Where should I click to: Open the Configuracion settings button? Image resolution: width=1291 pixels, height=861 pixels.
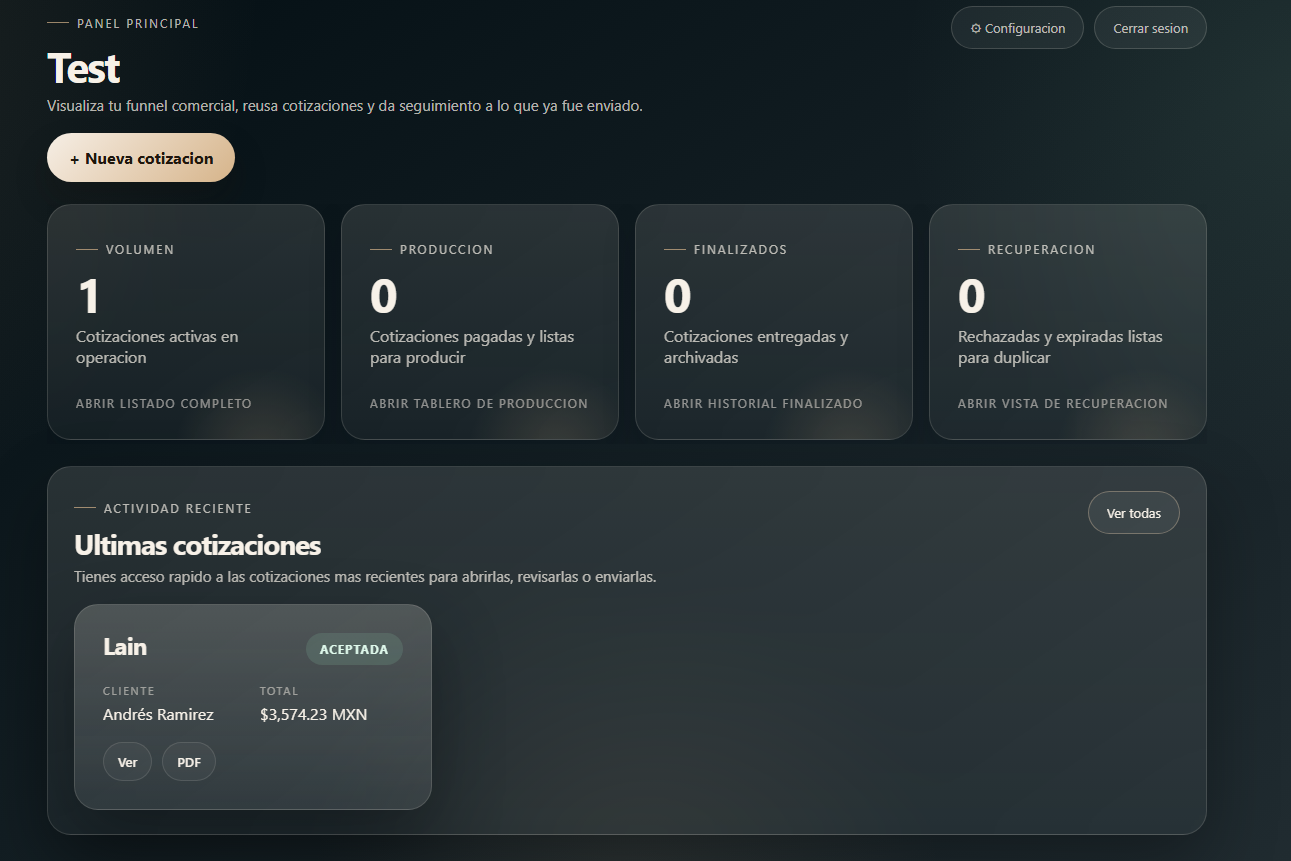(1017, 28)
